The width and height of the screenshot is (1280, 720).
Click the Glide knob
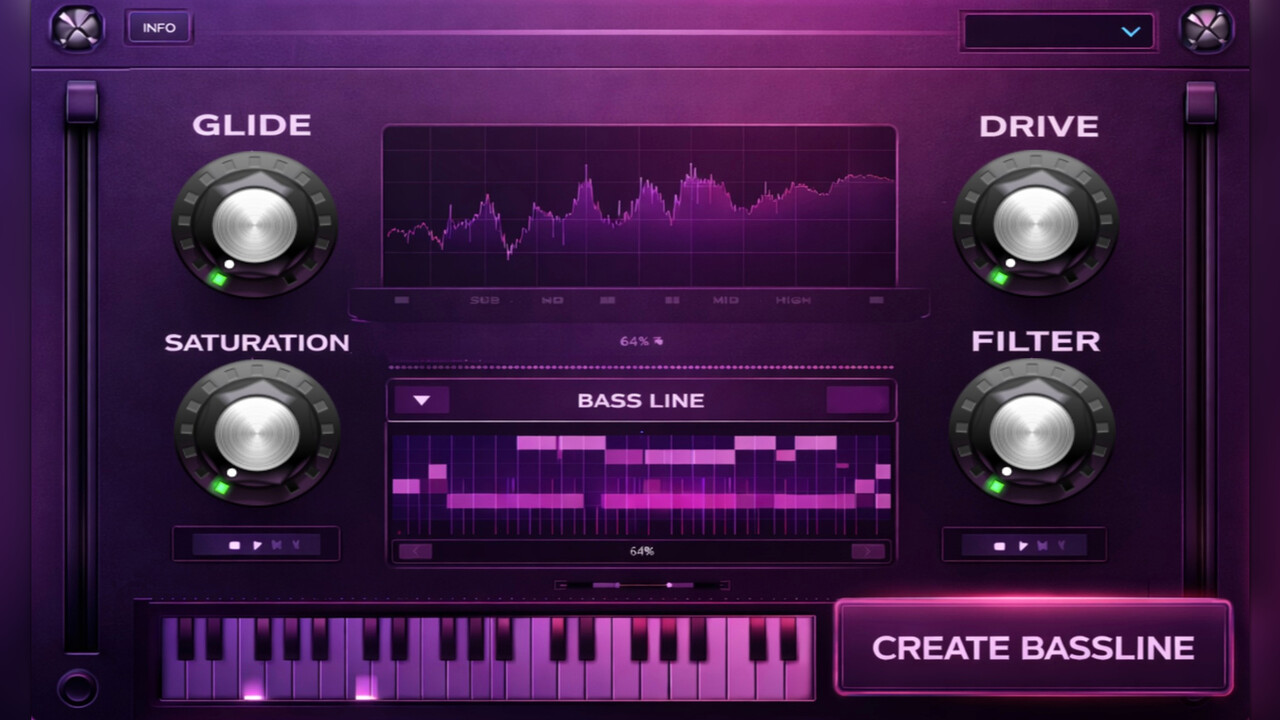pyautogui.click(x=254, y=225)
